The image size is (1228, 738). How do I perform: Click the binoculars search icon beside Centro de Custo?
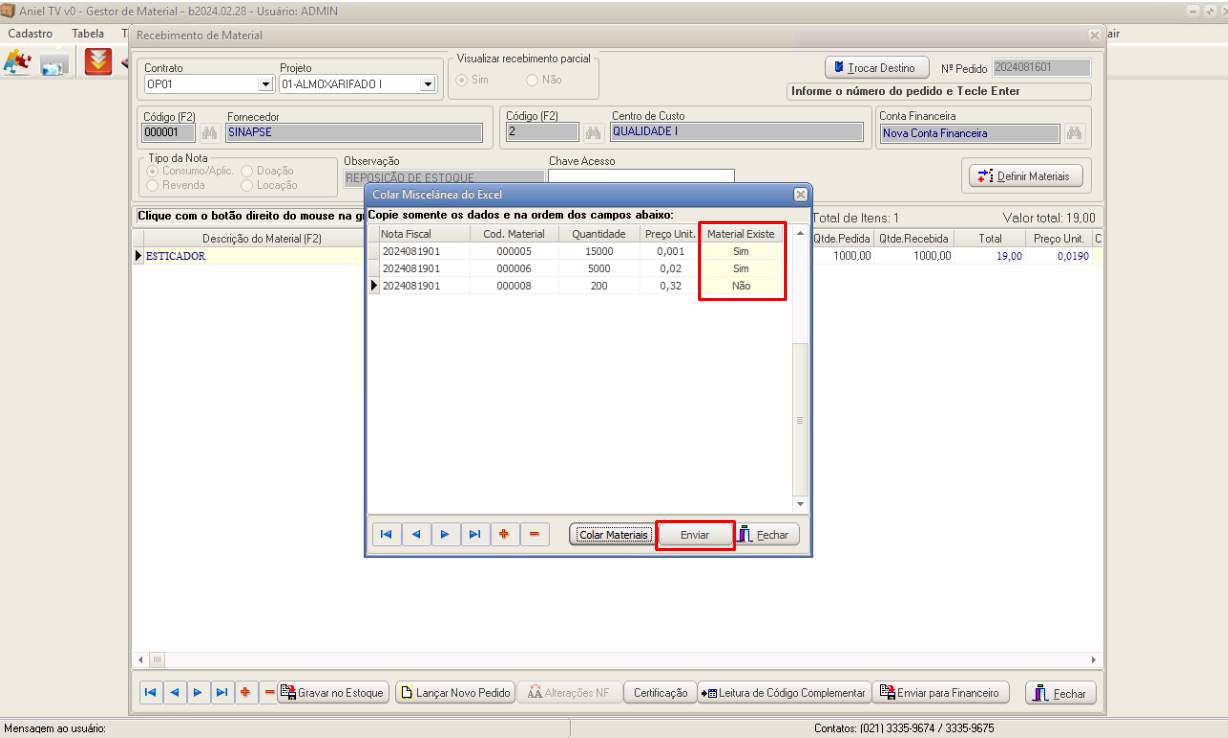pyautogui.click(x=593, y=133)
